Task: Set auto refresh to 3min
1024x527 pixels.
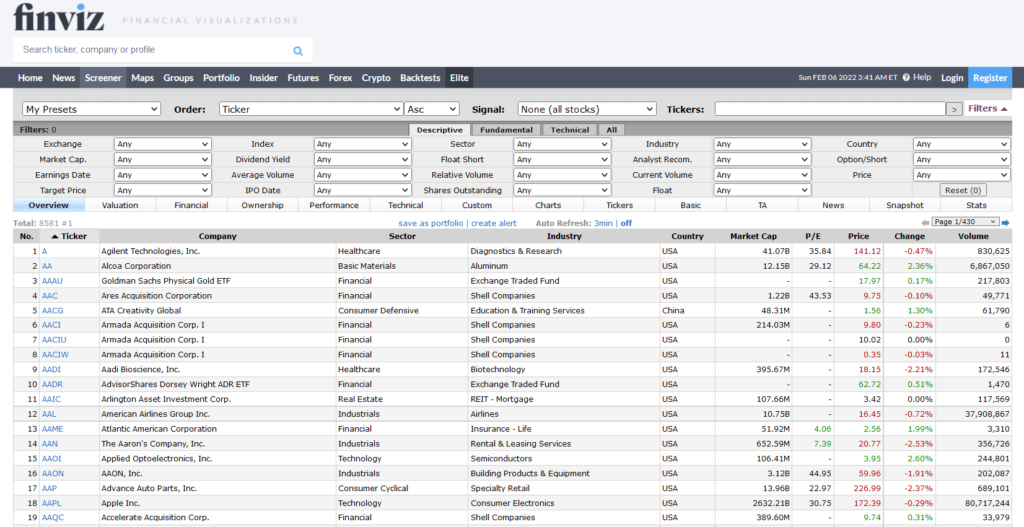Action: point(603,223)
